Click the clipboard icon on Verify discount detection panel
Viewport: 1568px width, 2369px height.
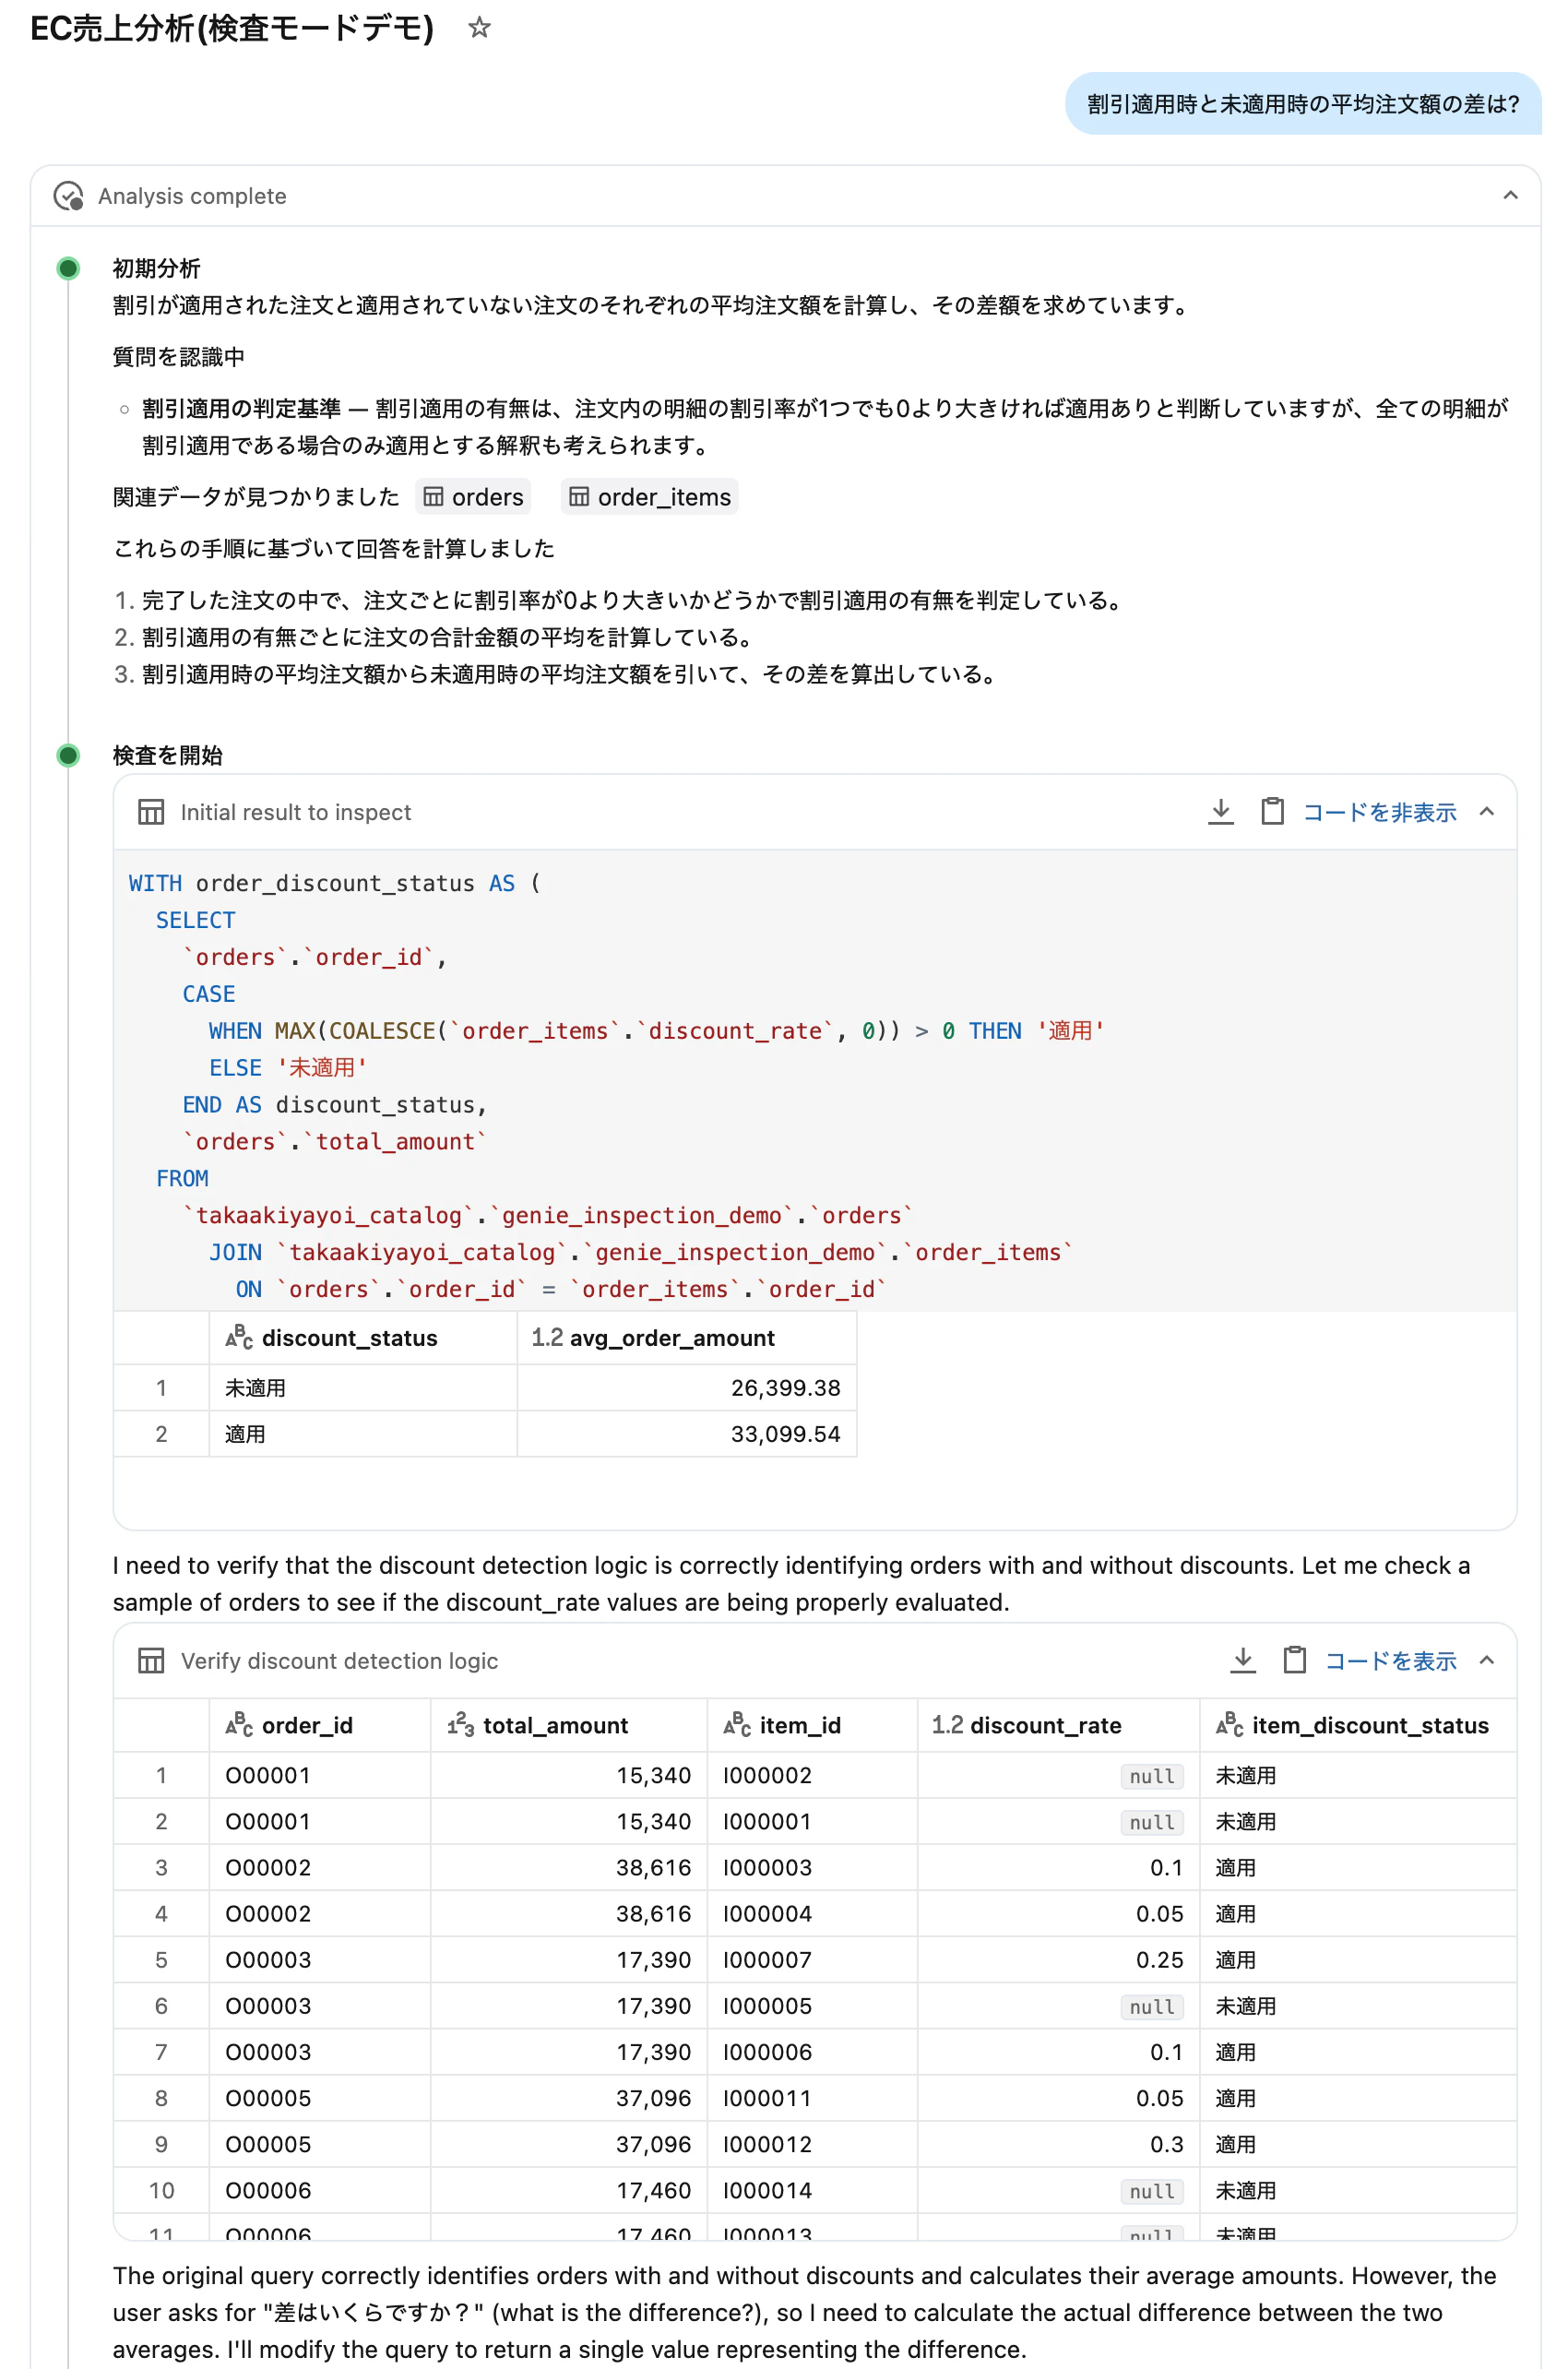pos(1294,1661)
